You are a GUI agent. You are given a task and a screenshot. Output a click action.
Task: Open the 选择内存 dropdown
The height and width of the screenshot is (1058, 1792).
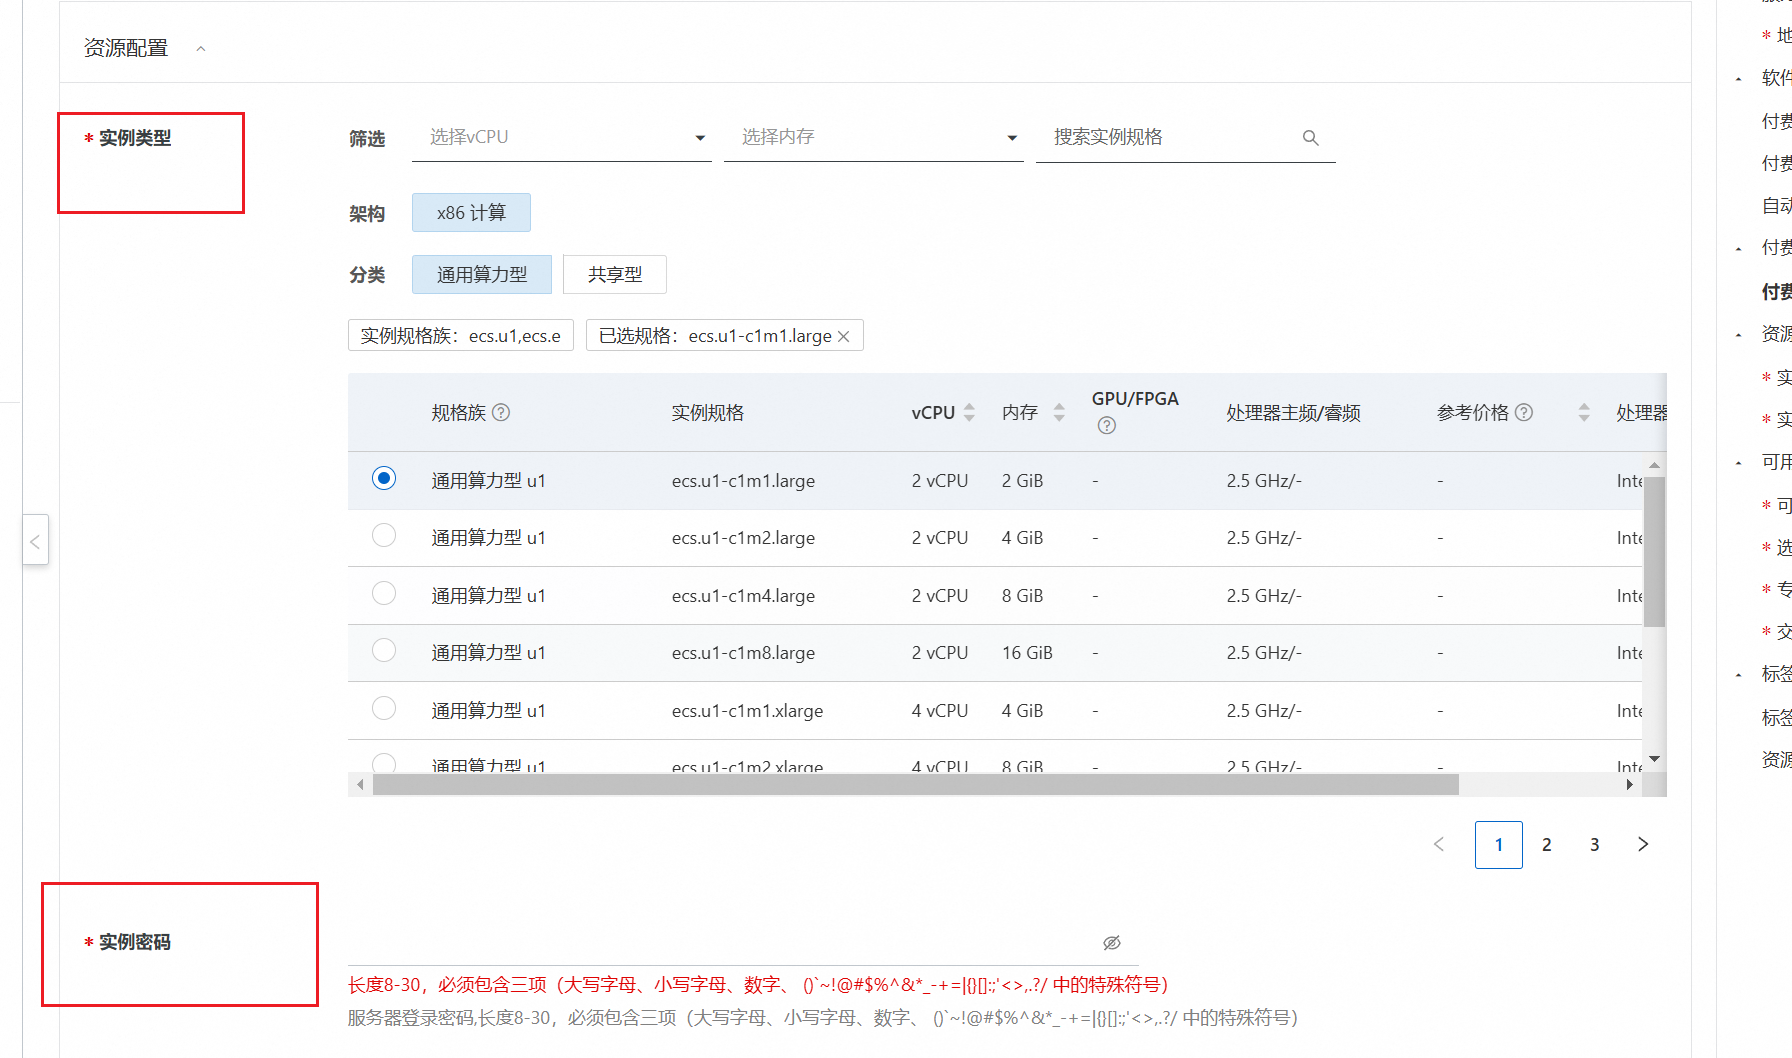point(874,137)
